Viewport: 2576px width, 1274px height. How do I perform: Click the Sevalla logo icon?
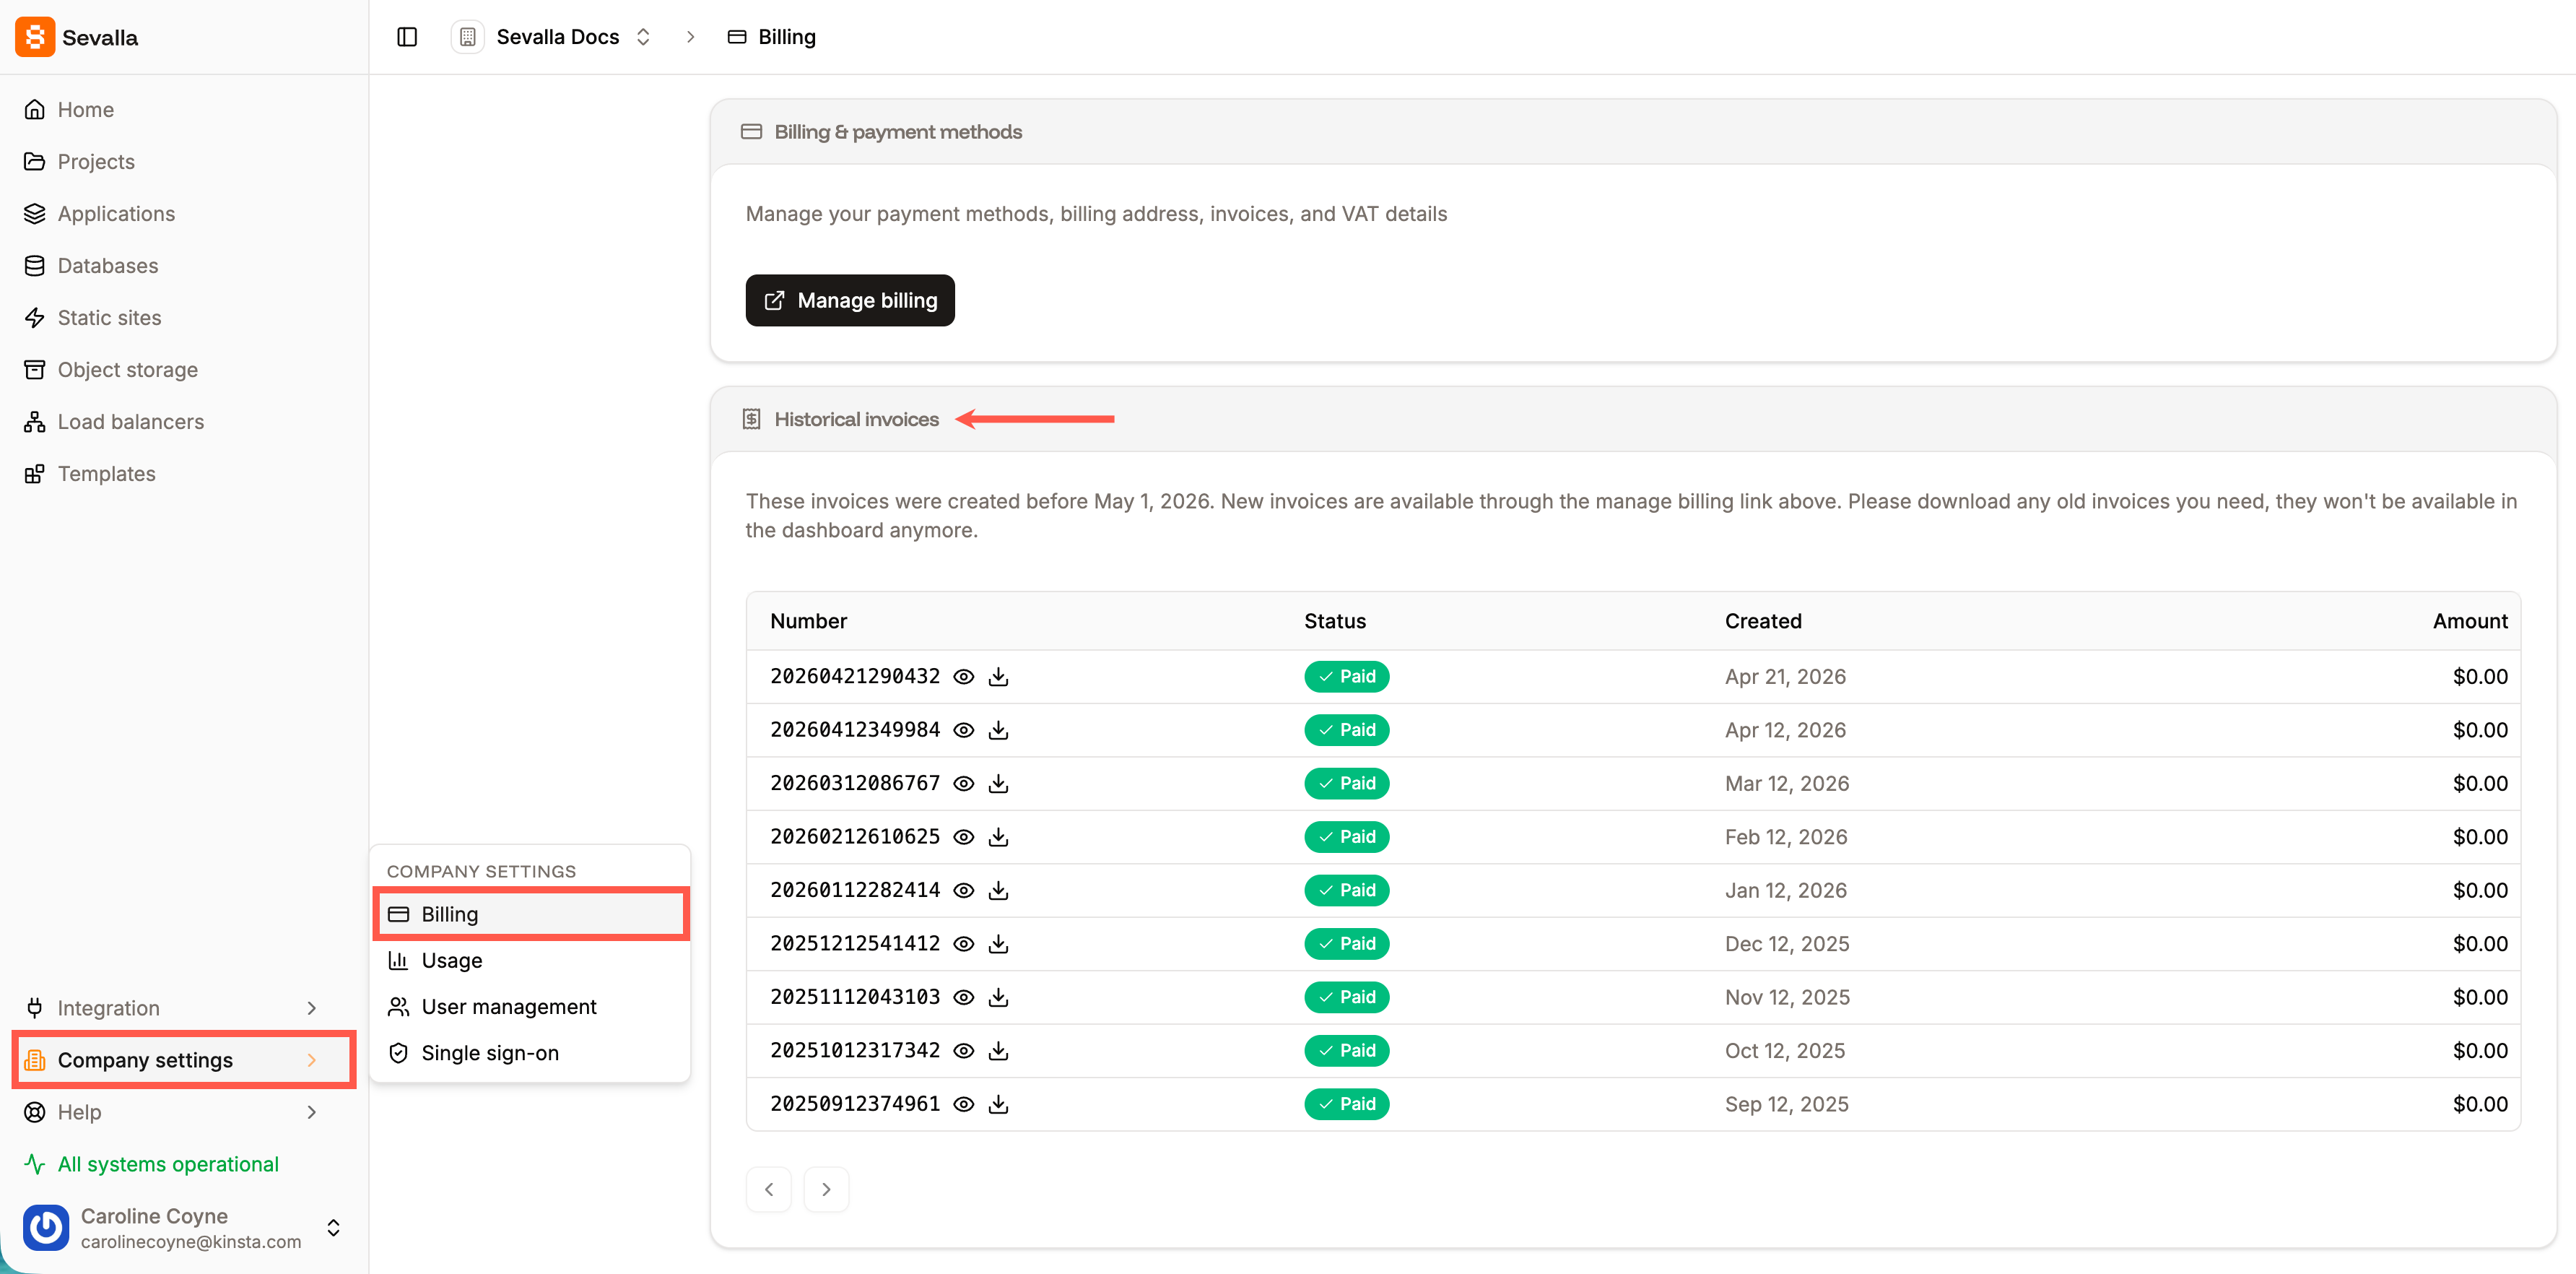pos(35,37)
